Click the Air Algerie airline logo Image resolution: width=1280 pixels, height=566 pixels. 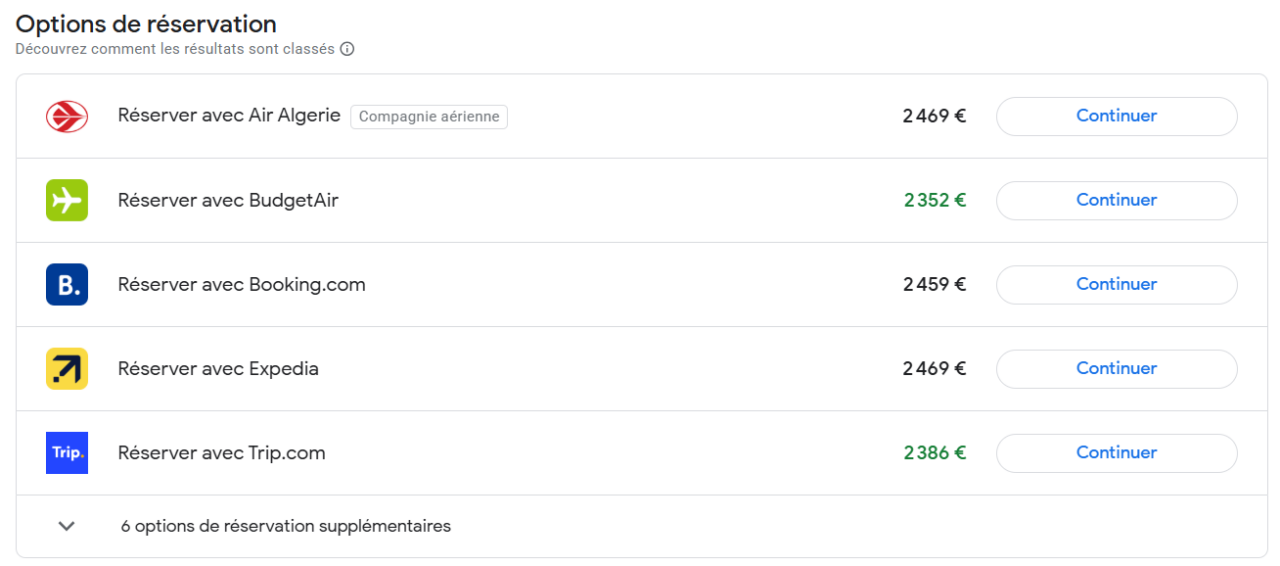tap(67, 116)
